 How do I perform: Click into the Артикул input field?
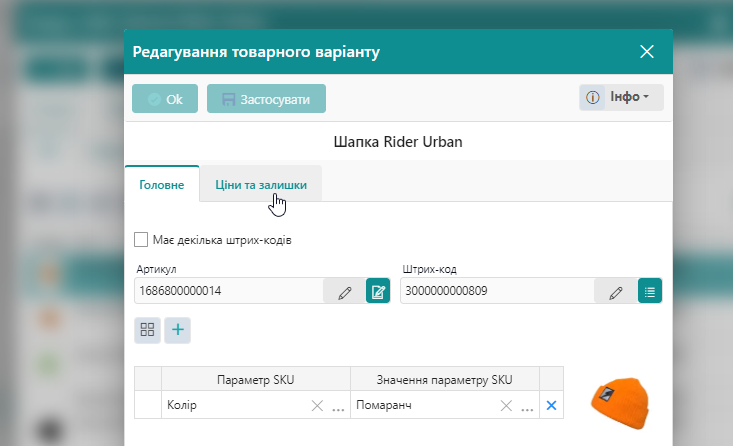pos(228,292)
